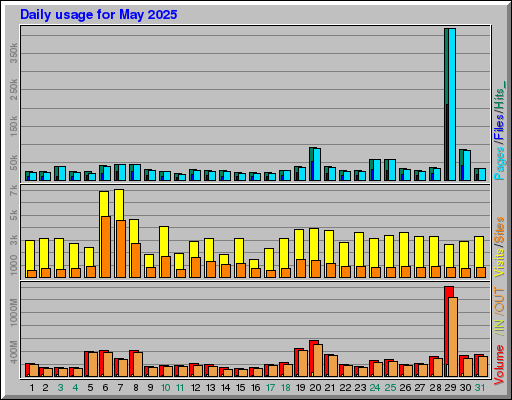
Task: Select the day 31 axis label
Action: coord(480,388)
